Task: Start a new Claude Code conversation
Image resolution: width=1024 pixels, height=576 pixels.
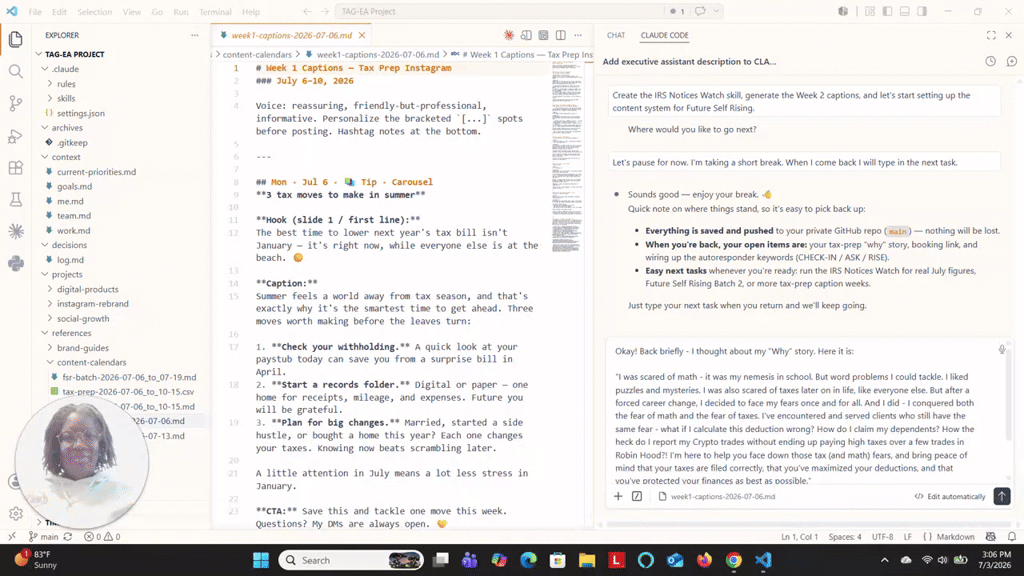Action: (x=1012, y=61)
